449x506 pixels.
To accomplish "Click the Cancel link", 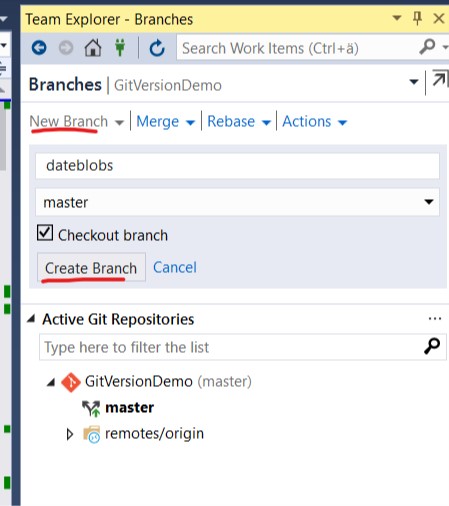I will click(175, 267).
